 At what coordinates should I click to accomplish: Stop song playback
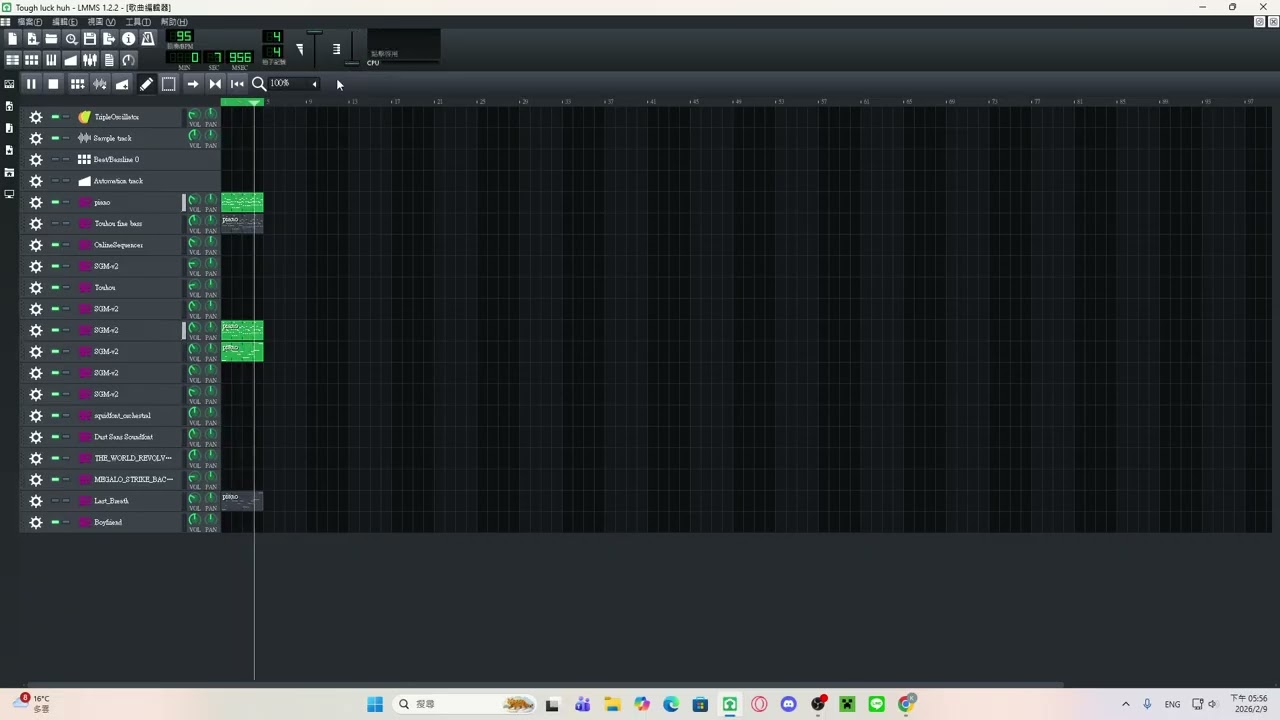[x=53, y=84]
